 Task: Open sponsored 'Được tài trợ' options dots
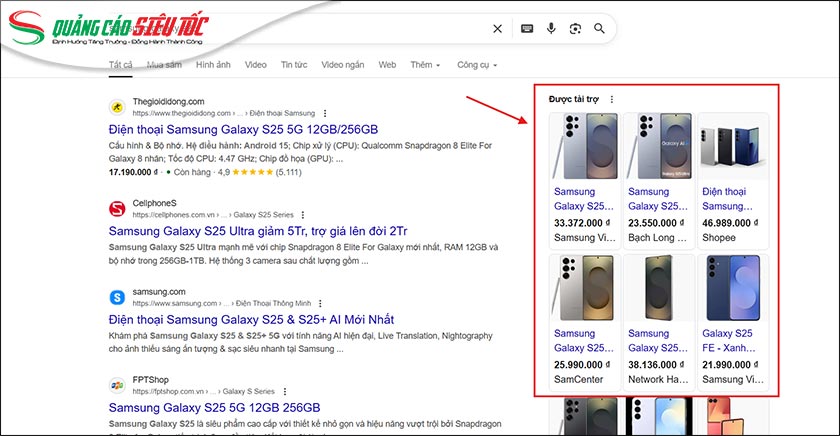[x=612, y=99]
